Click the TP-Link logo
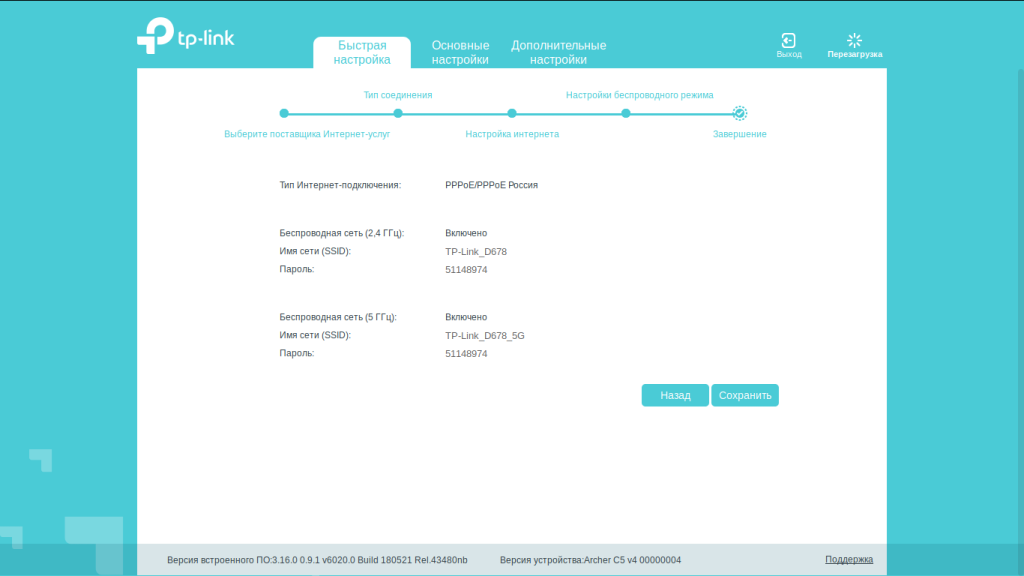The image size is (1024, 576). pos(185,35)
